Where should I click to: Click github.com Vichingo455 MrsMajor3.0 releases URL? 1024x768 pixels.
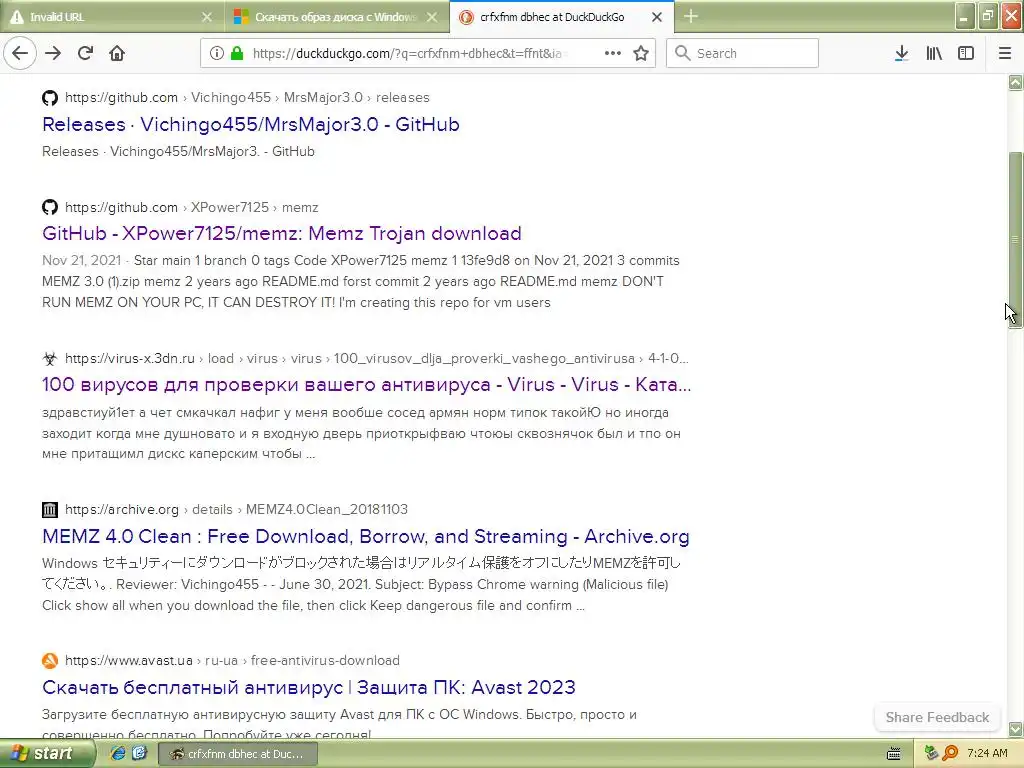pos(247,97)
